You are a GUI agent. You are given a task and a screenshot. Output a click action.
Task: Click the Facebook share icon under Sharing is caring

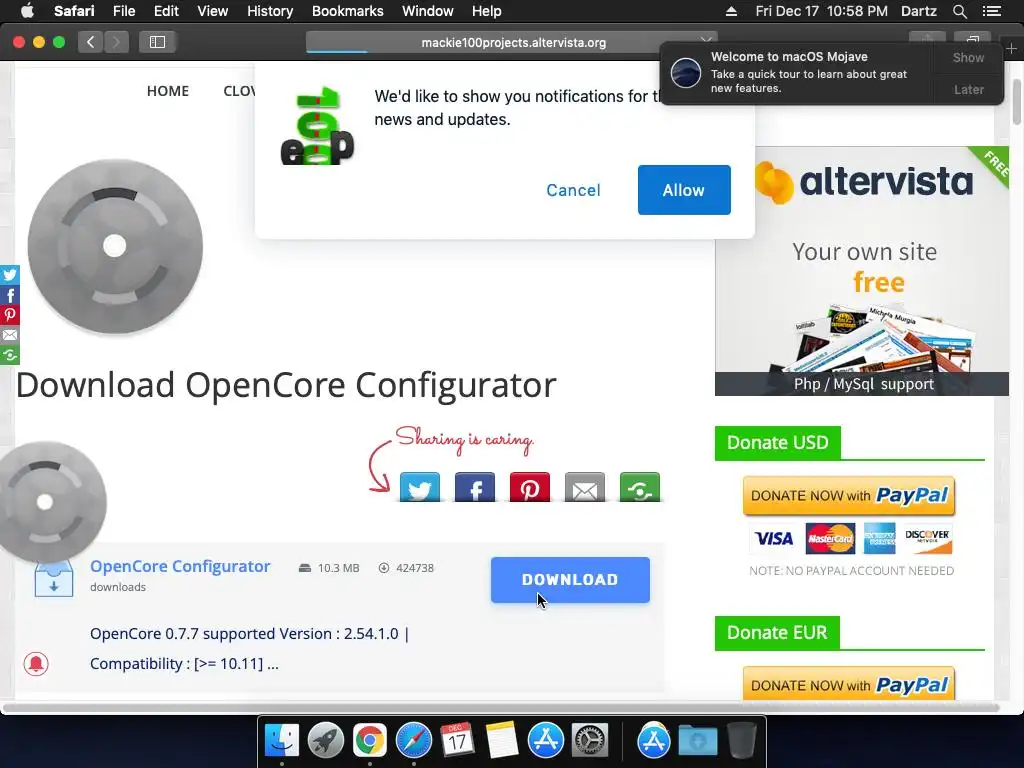point(474,487)
